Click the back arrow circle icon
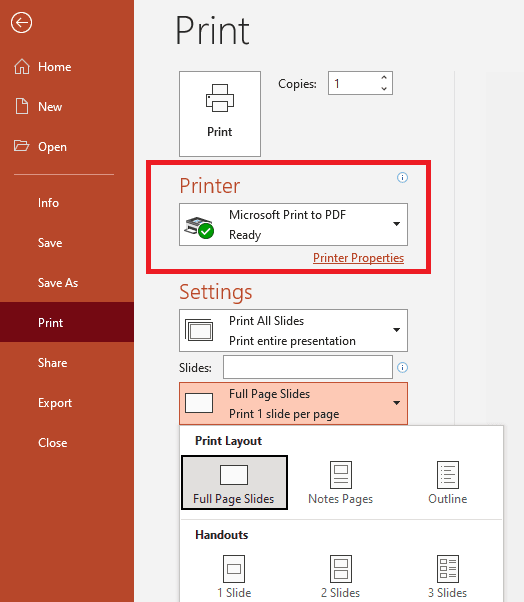The width and height of the screenshot is (524, 602). point(21,23)
